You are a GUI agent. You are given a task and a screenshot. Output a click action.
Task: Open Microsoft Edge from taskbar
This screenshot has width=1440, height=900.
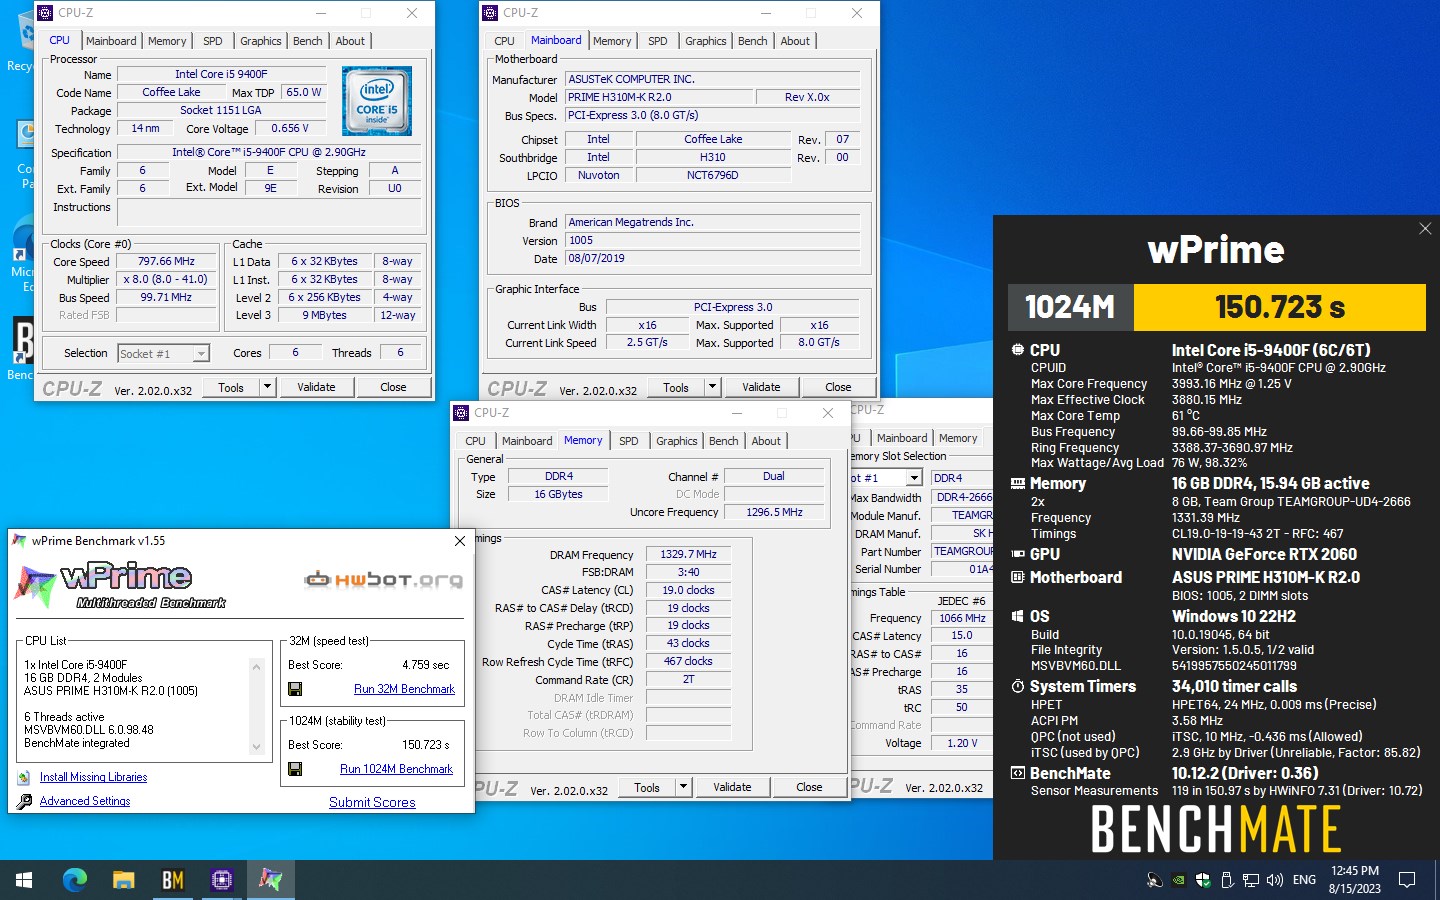pos(74,880)
